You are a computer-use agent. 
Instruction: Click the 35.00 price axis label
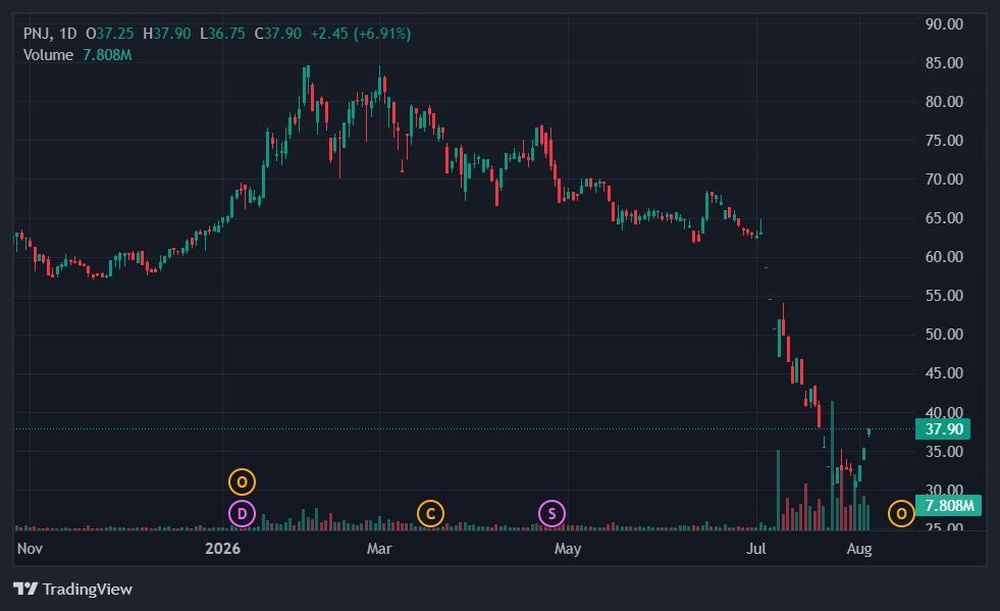coord(944,452)
